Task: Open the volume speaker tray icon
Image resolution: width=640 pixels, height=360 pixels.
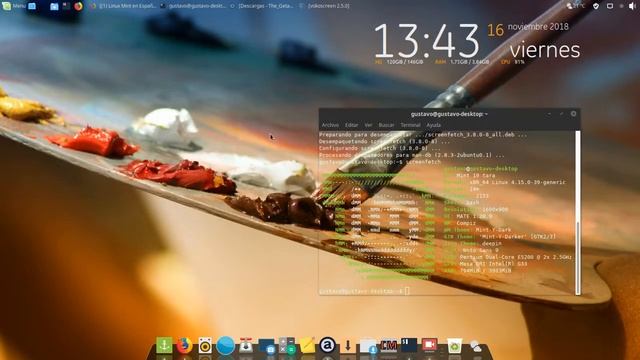Action: click(633, 6)
